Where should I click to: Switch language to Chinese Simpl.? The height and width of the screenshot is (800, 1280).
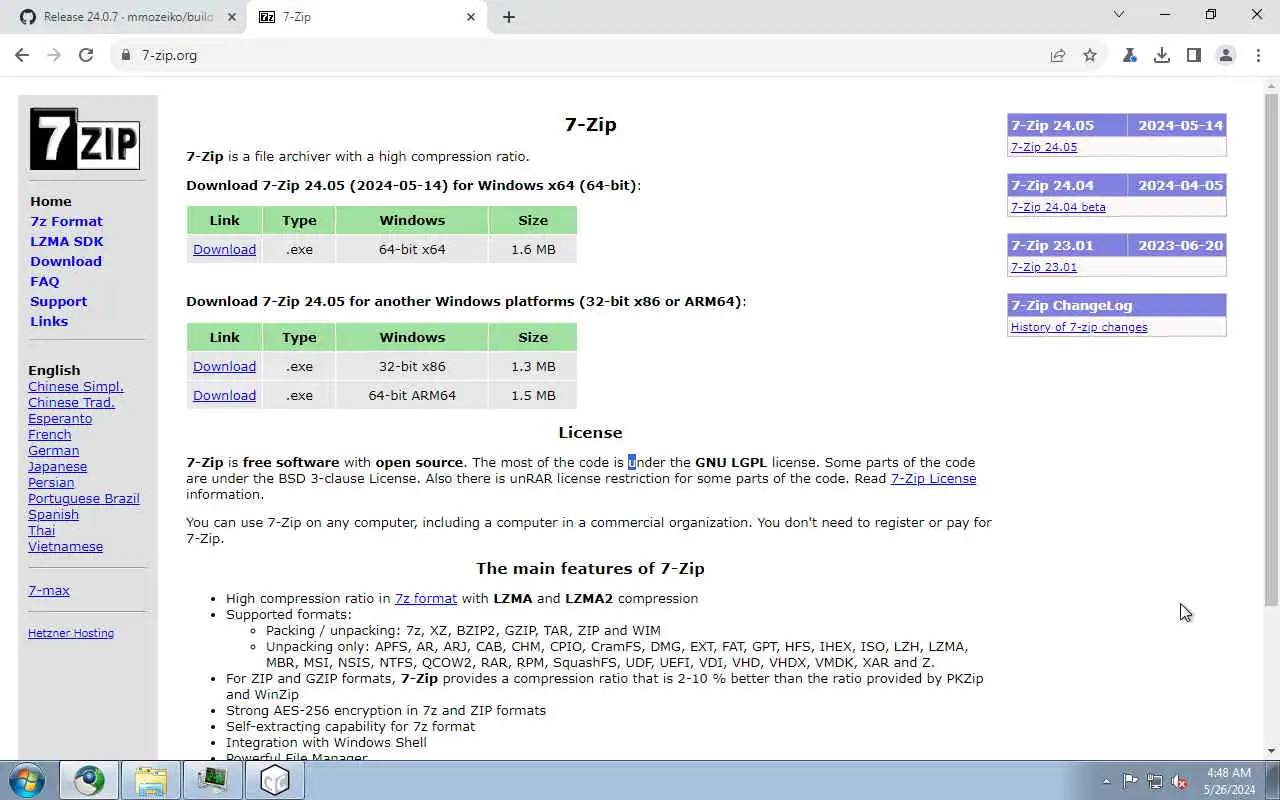(76, 386)
